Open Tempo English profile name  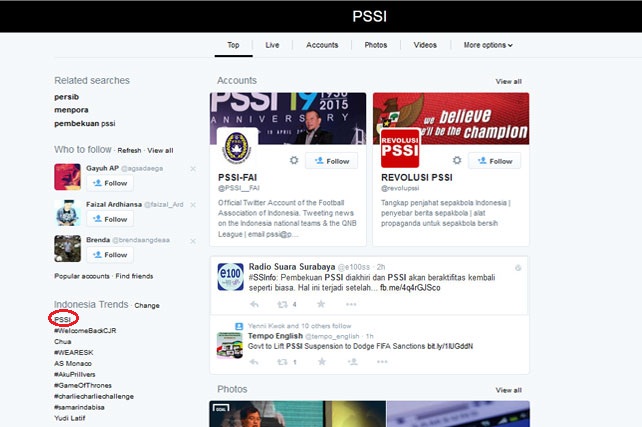pos(275,336)
